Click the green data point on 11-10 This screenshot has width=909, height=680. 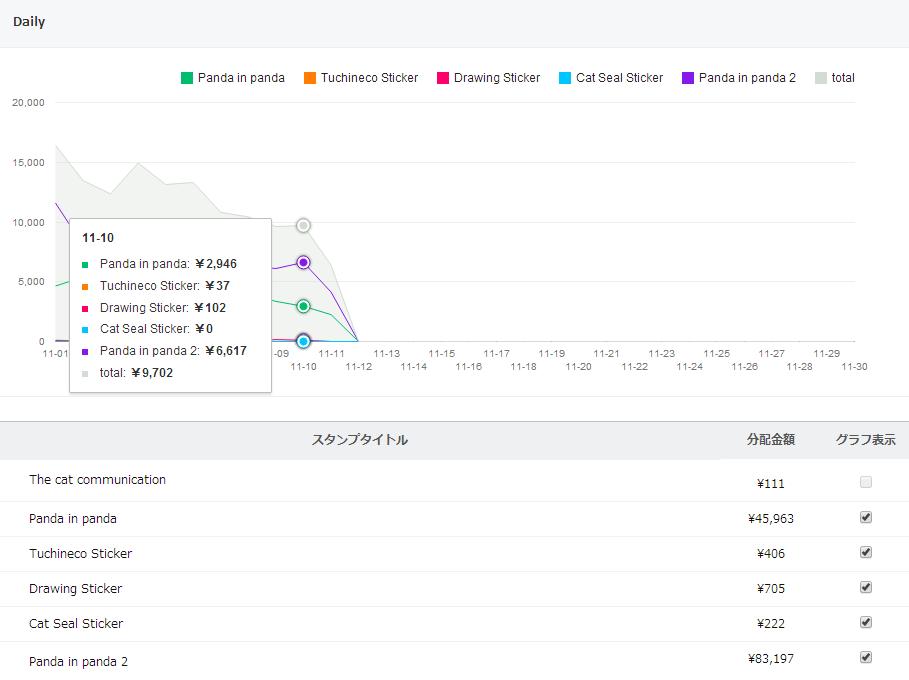click(x=303, y=306)
